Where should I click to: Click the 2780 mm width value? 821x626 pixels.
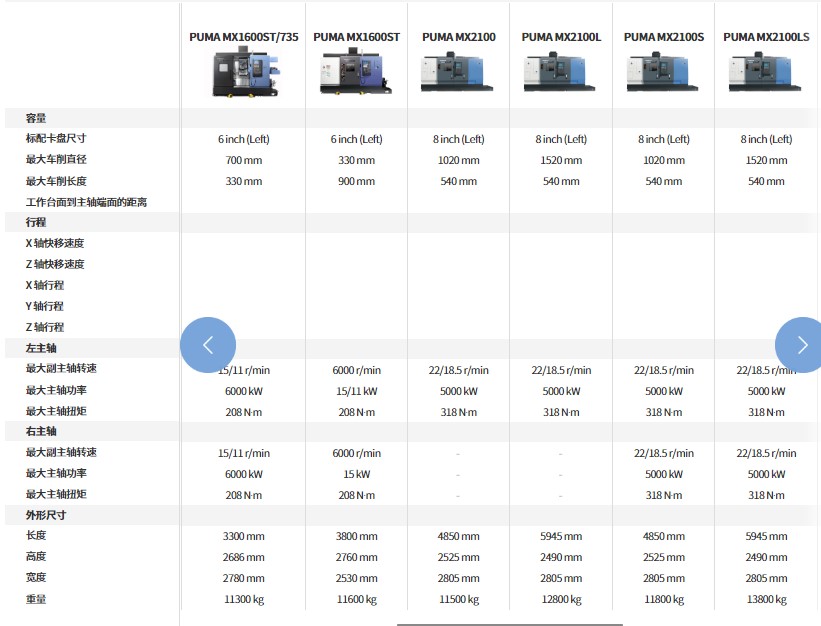(244, 578)
